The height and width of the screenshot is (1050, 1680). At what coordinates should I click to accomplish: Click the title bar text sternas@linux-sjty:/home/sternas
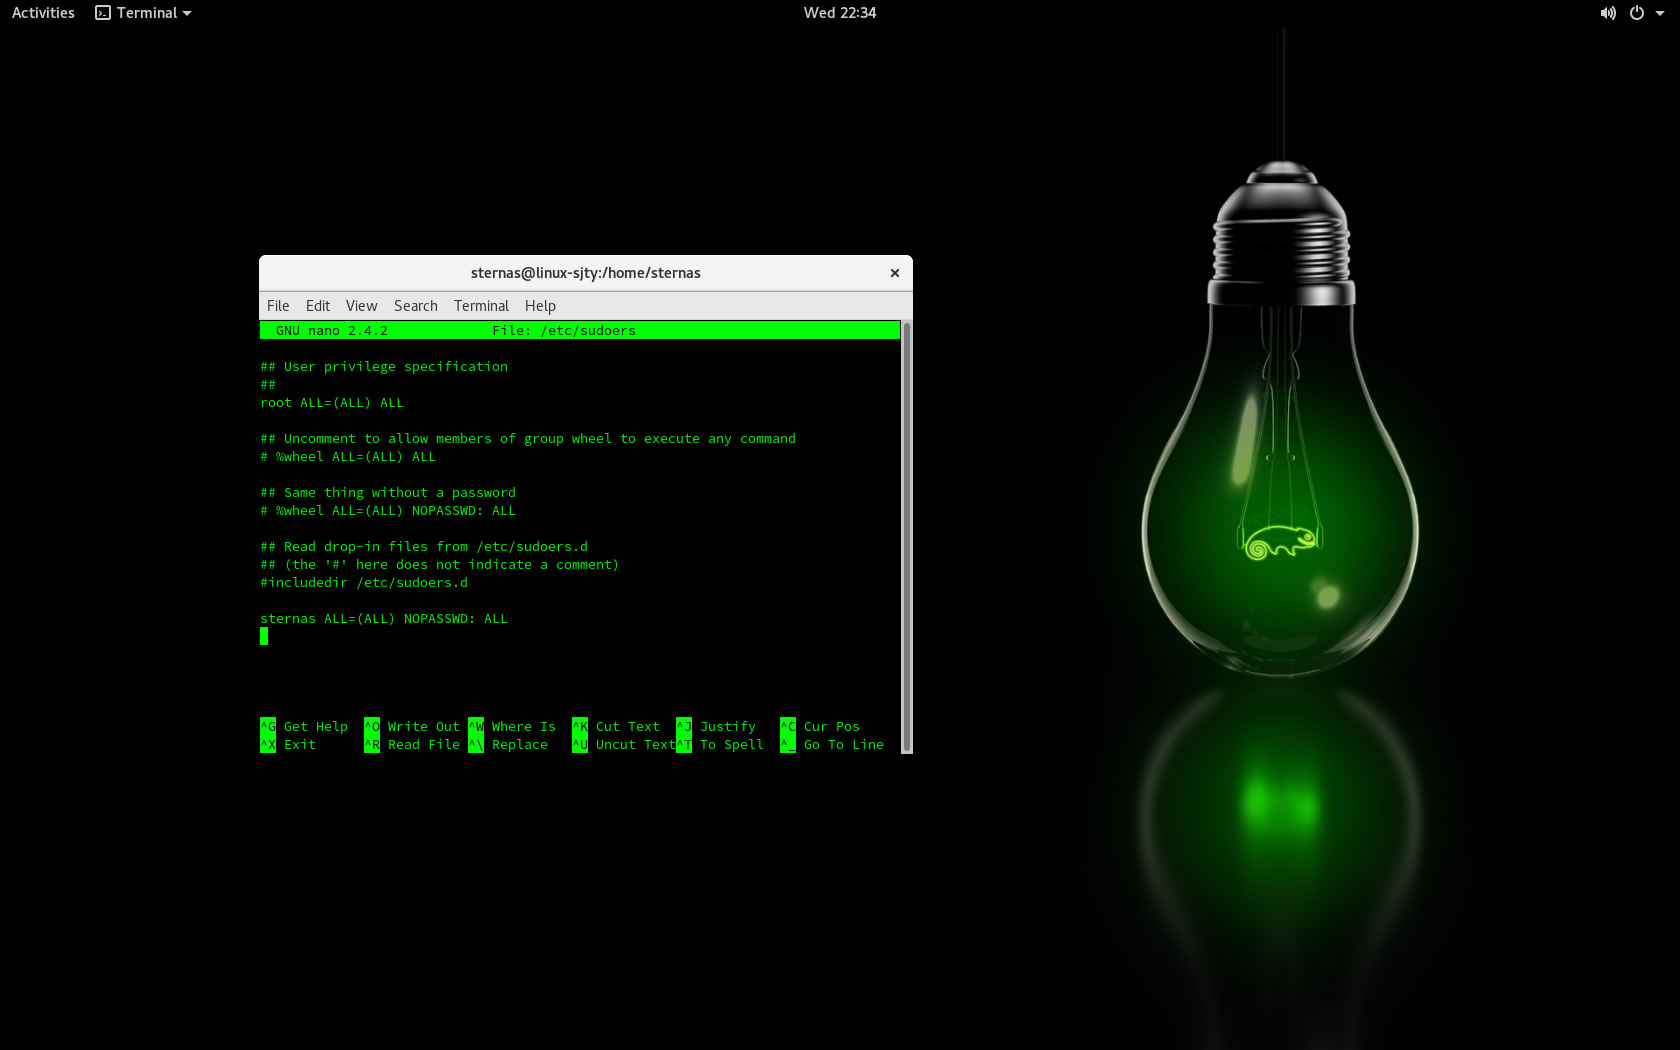click(x=586, y=273)
